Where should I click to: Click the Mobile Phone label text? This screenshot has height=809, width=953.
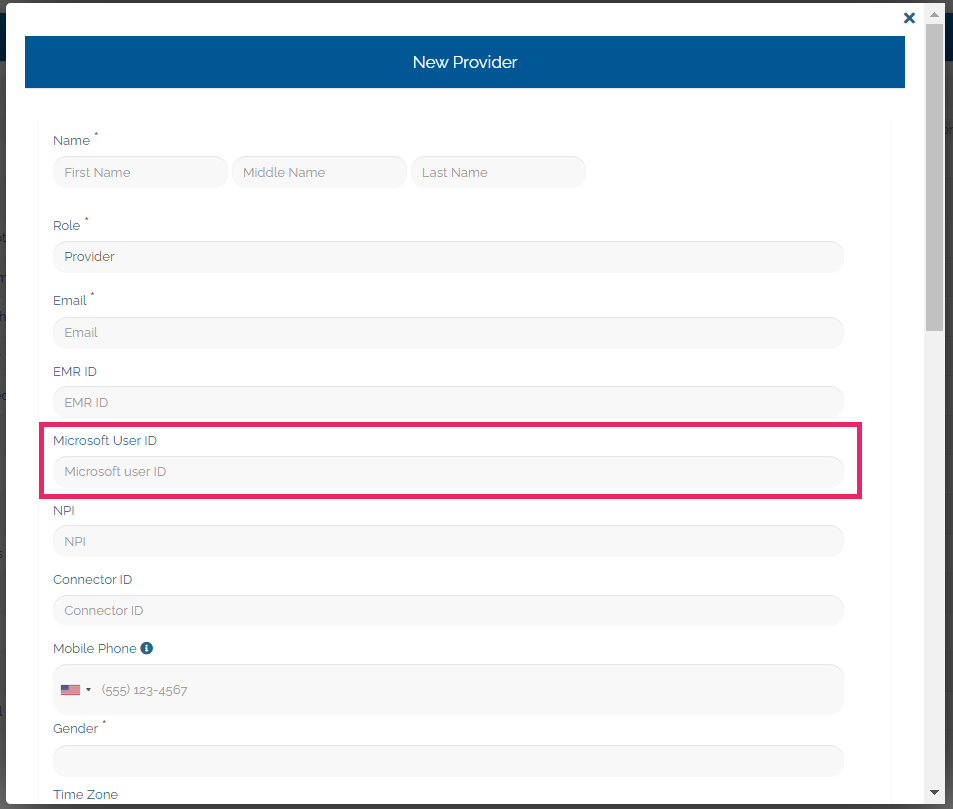95,649
